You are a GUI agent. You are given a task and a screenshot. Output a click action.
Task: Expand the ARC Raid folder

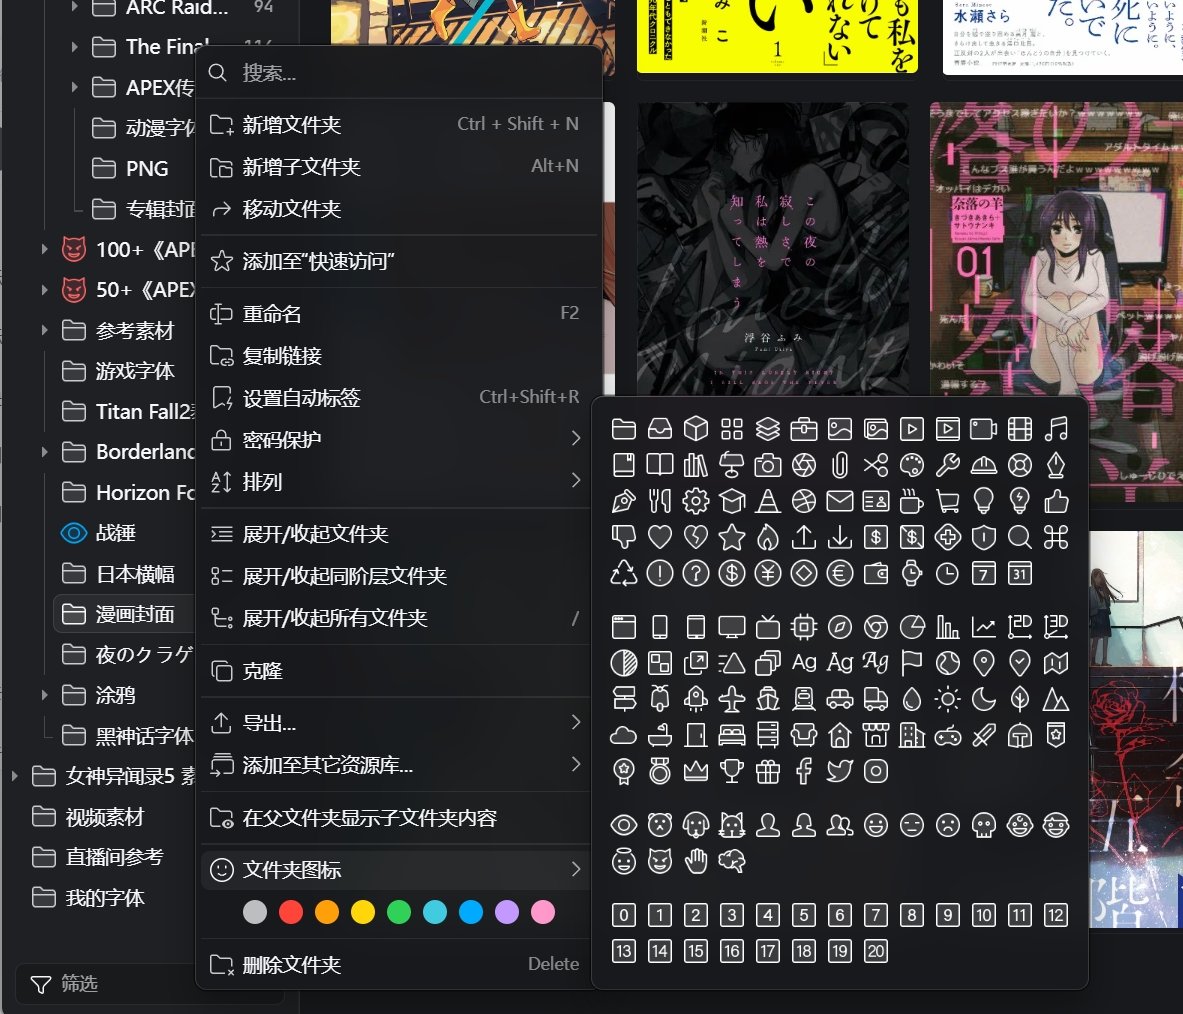coord(74,8)
